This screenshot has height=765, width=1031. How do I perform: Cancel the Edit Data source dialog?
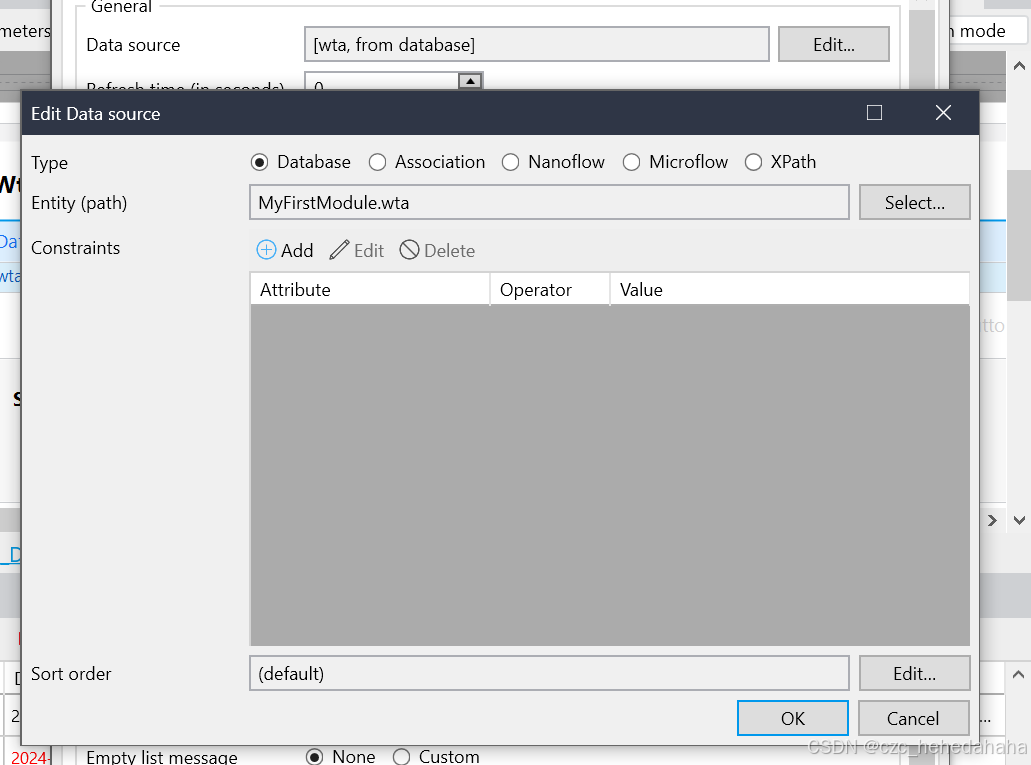coord(913,717)
